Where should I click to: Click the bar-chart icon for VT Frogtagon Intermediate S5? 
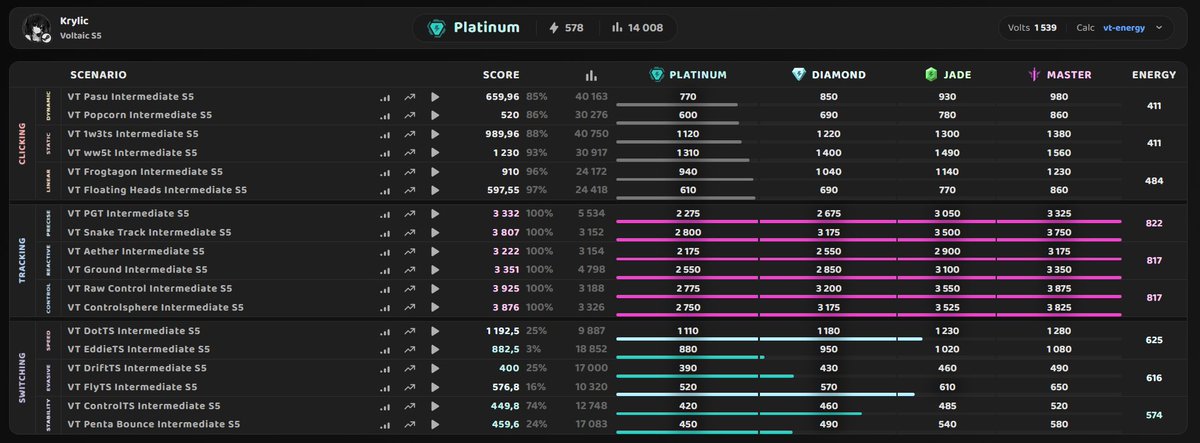[x=385, y=172]
